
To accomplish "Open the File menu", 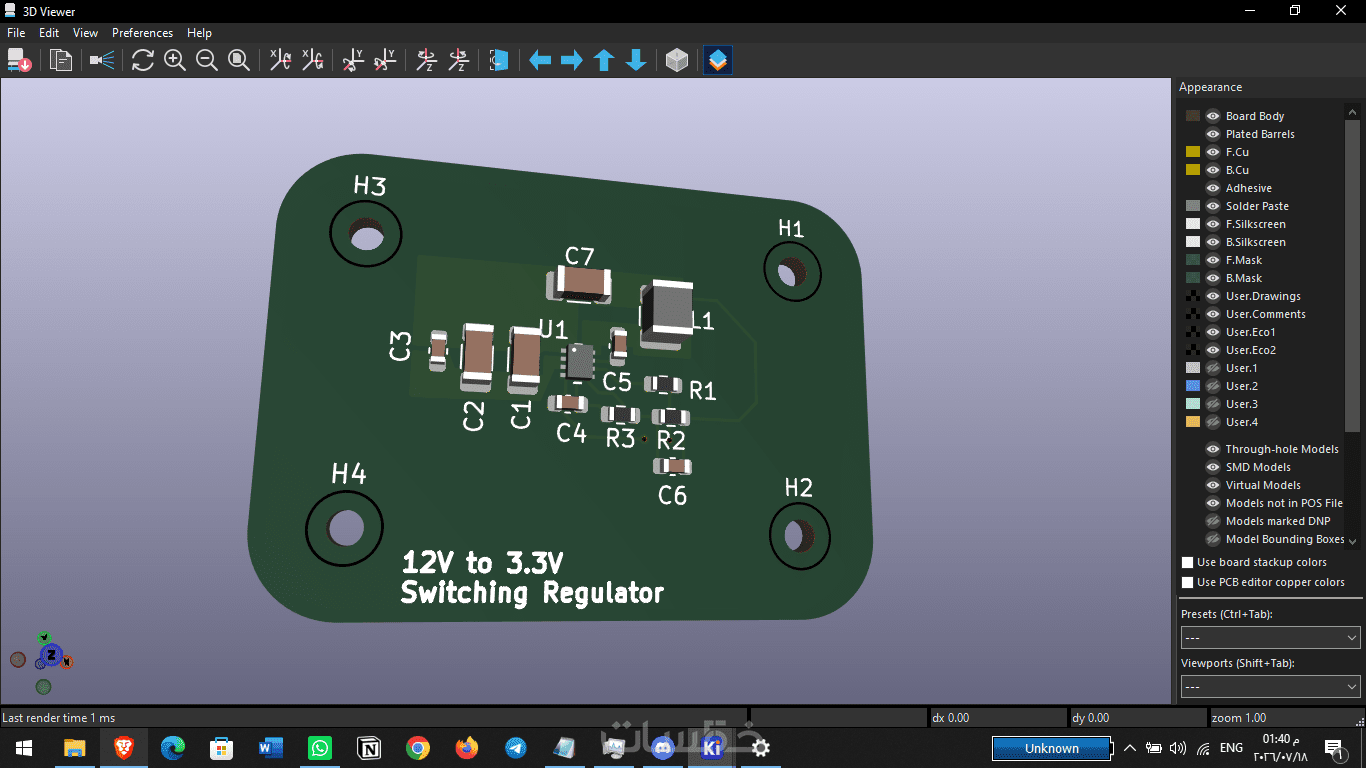I will click(16, 33).
